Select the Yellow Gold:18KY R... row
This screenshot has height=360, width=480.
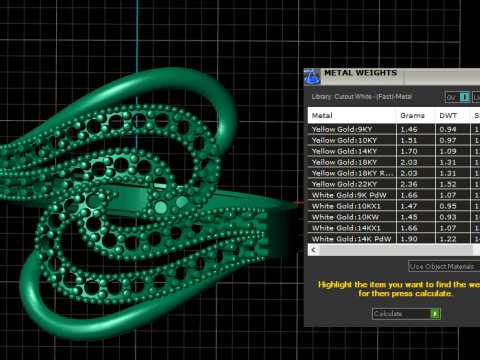(393, 173)
